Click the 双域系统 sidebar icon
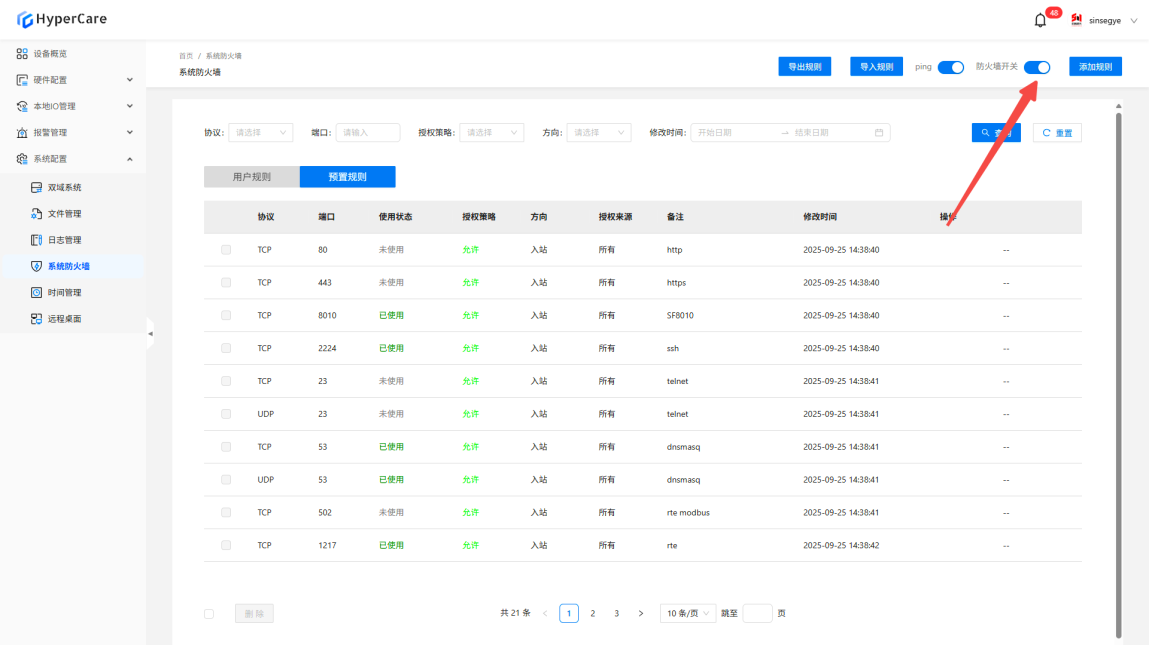This screenshot has height=645, width=1149. point(36,187)
